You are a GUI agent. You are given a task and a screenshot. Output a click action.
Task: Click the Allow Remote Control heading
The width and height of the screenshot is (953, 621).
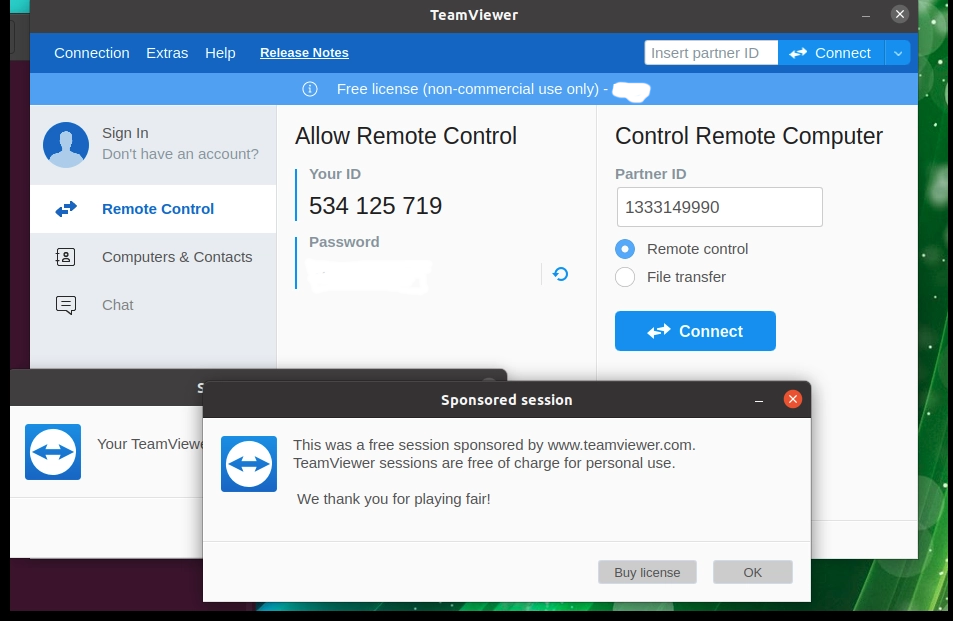406,136
